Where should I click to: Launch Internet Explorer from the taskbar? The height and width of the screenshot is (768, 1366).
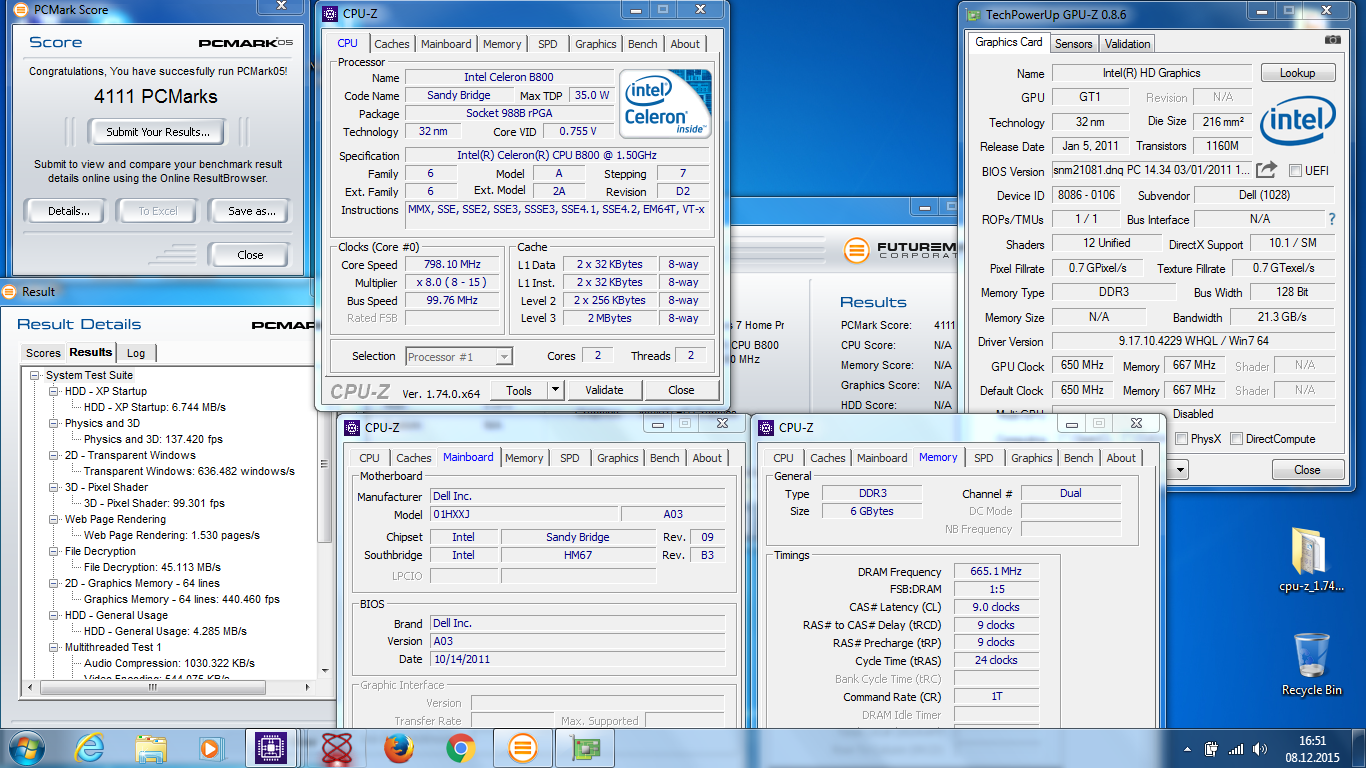[x=91, y=748]
